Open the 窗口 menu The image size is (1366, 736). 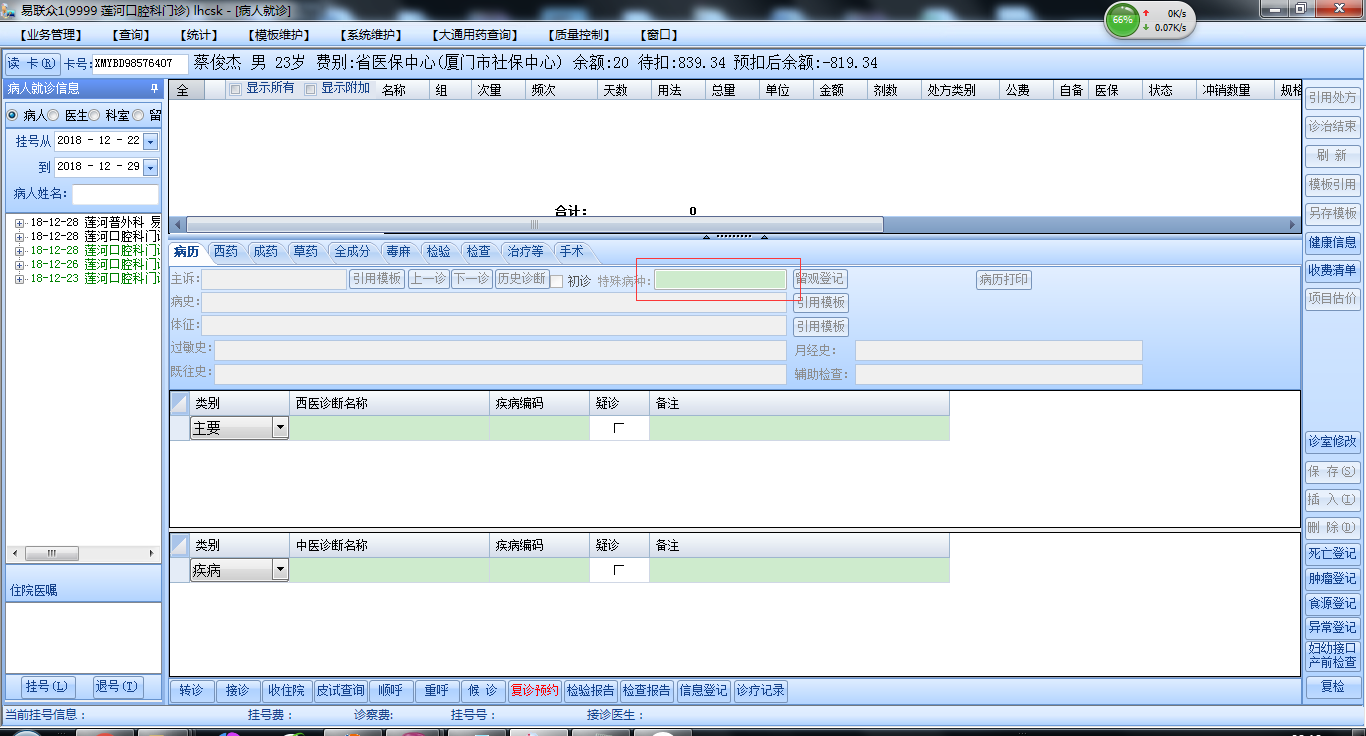[x=660, y=35]
